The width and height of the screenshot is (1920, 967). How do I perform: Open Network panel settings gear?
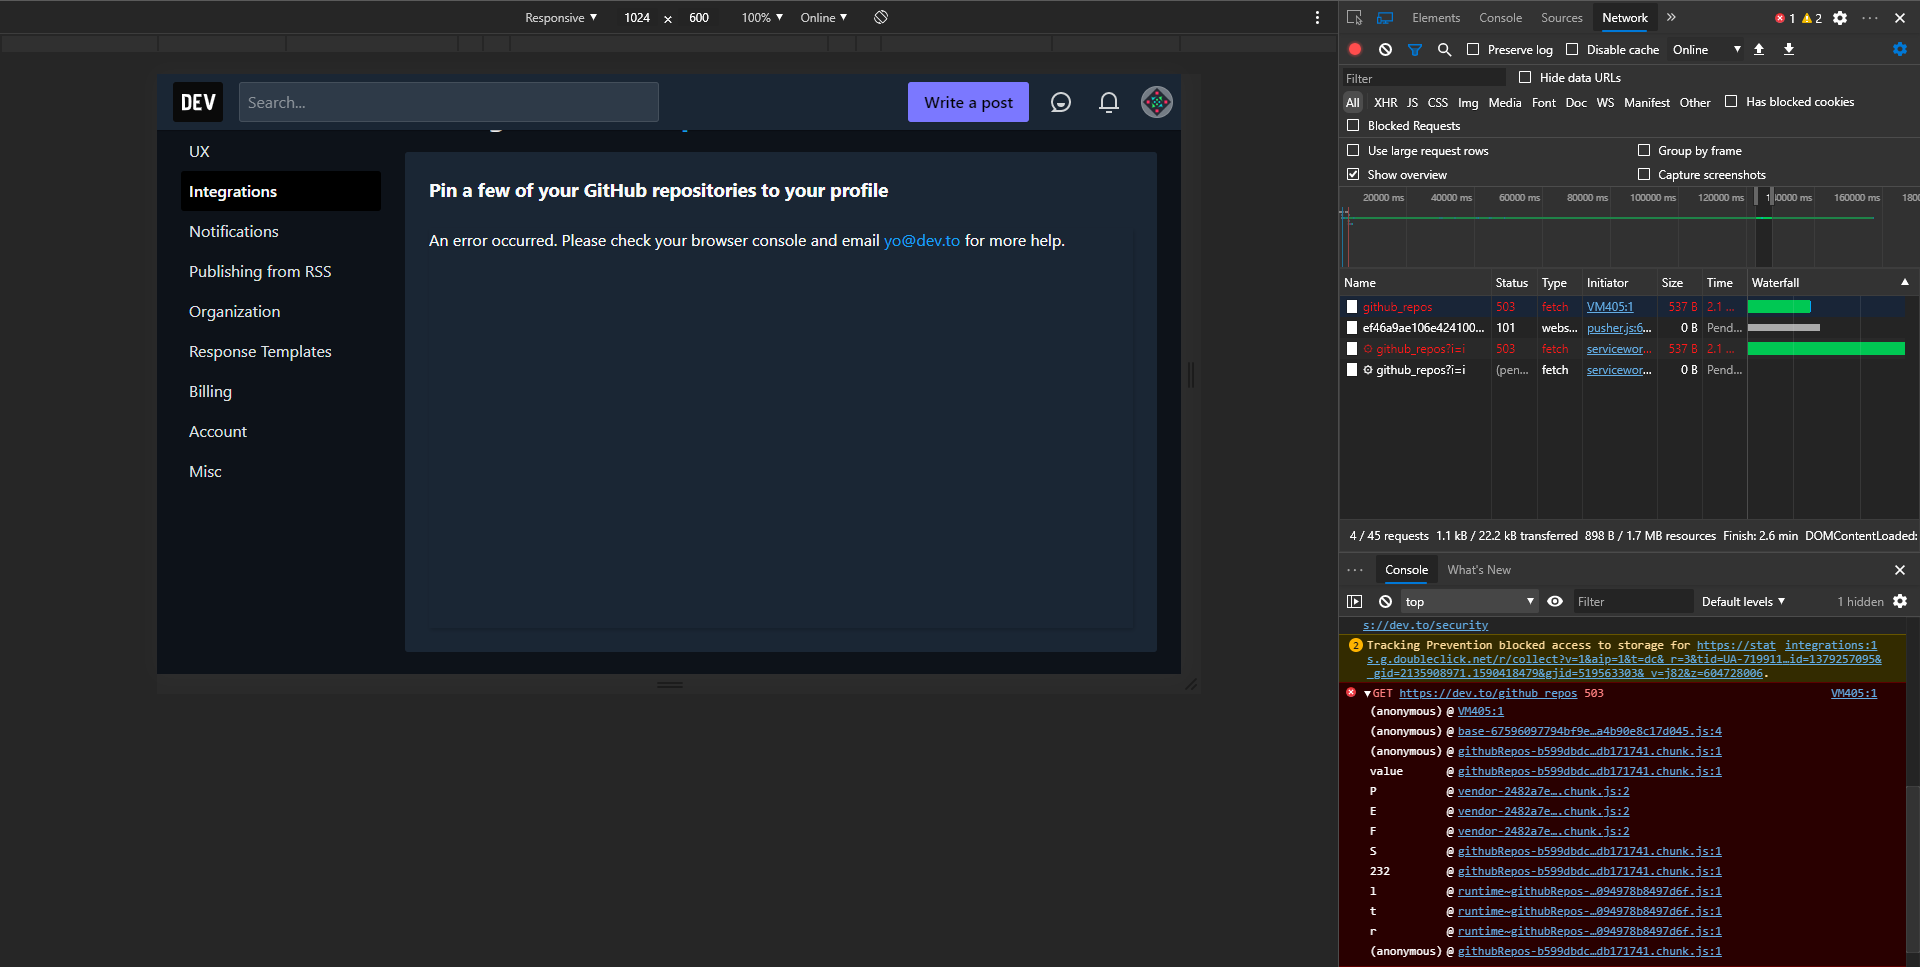click(1899, 49)
